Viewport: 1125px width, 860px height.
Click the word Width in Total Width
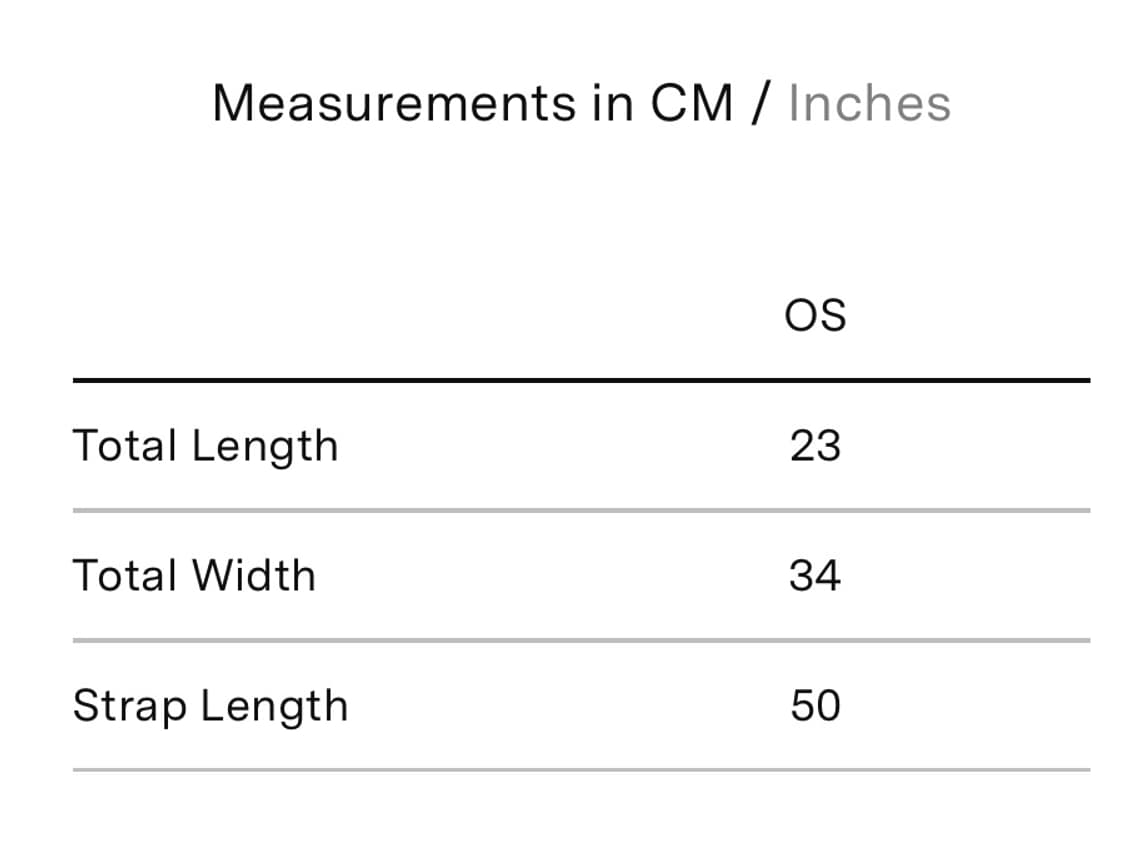click(254, 576)
